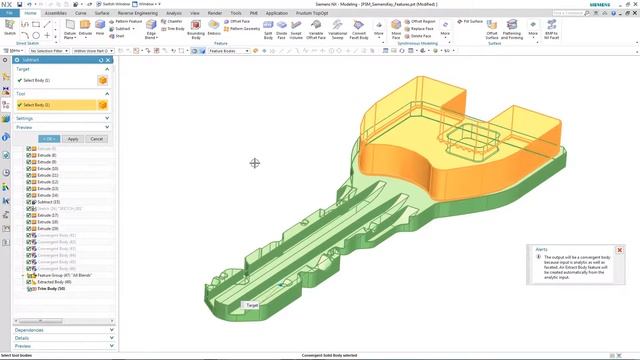The height and width of the screenshot is (360, 640).
Task: Toggle the Extrude (10) feature checkbox
Action: tap(29, 169)
